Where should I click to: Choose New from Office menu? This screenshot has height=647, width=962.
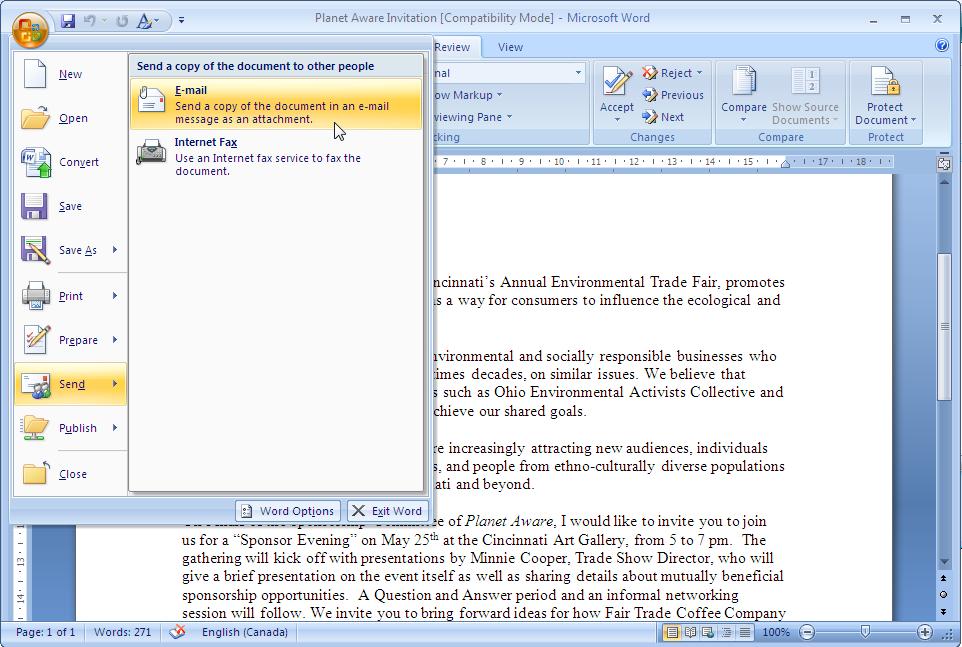coord(71,74)
